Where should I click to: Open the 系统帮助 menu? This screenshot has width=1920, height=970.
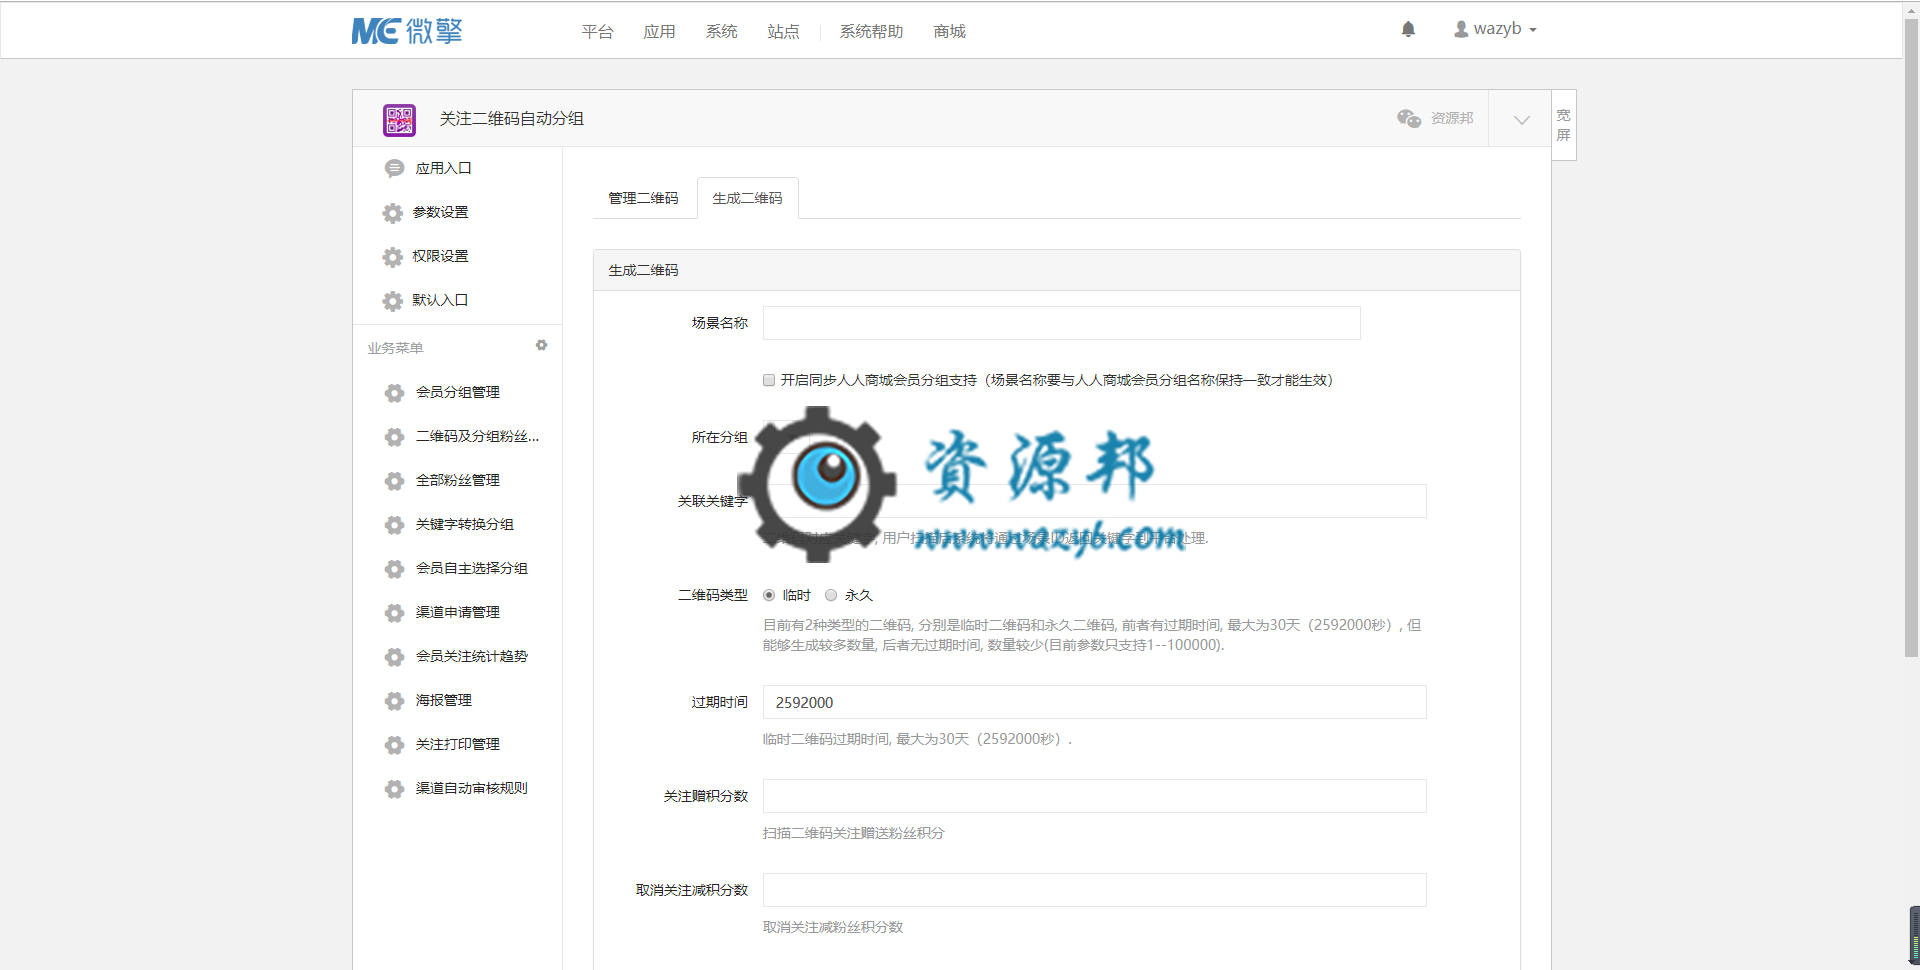pos(871,32)
